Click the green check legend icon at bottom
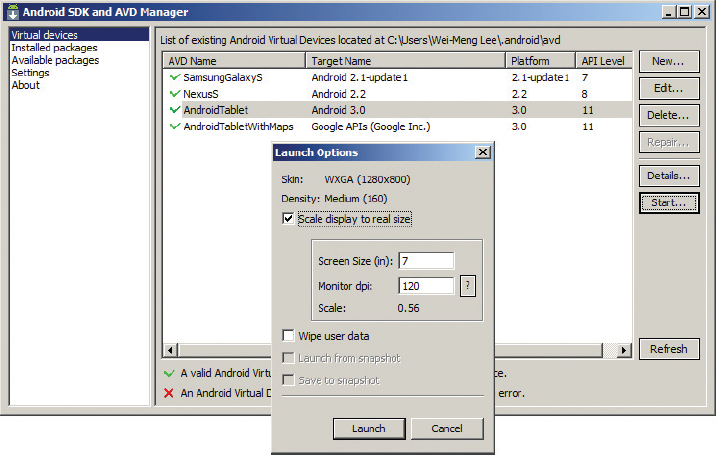Image resolution: width=716 pixels, height=455 pixels. (x=169, y=373)
